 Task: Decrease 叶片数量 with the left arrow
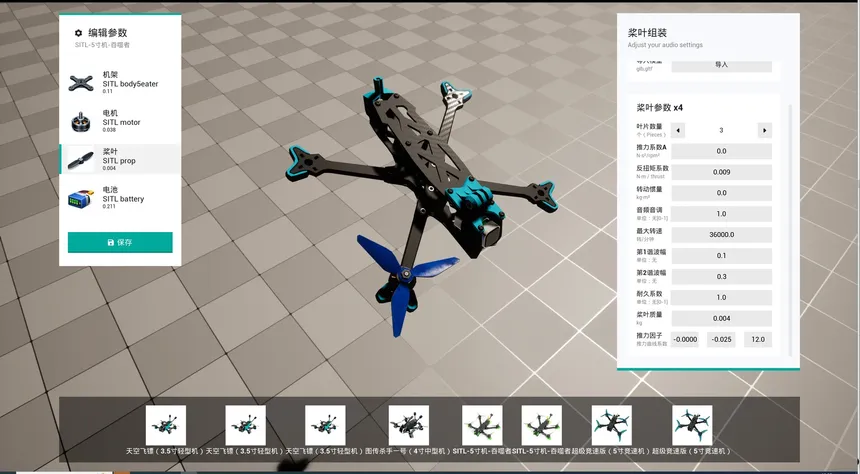(x=678, y=130)
